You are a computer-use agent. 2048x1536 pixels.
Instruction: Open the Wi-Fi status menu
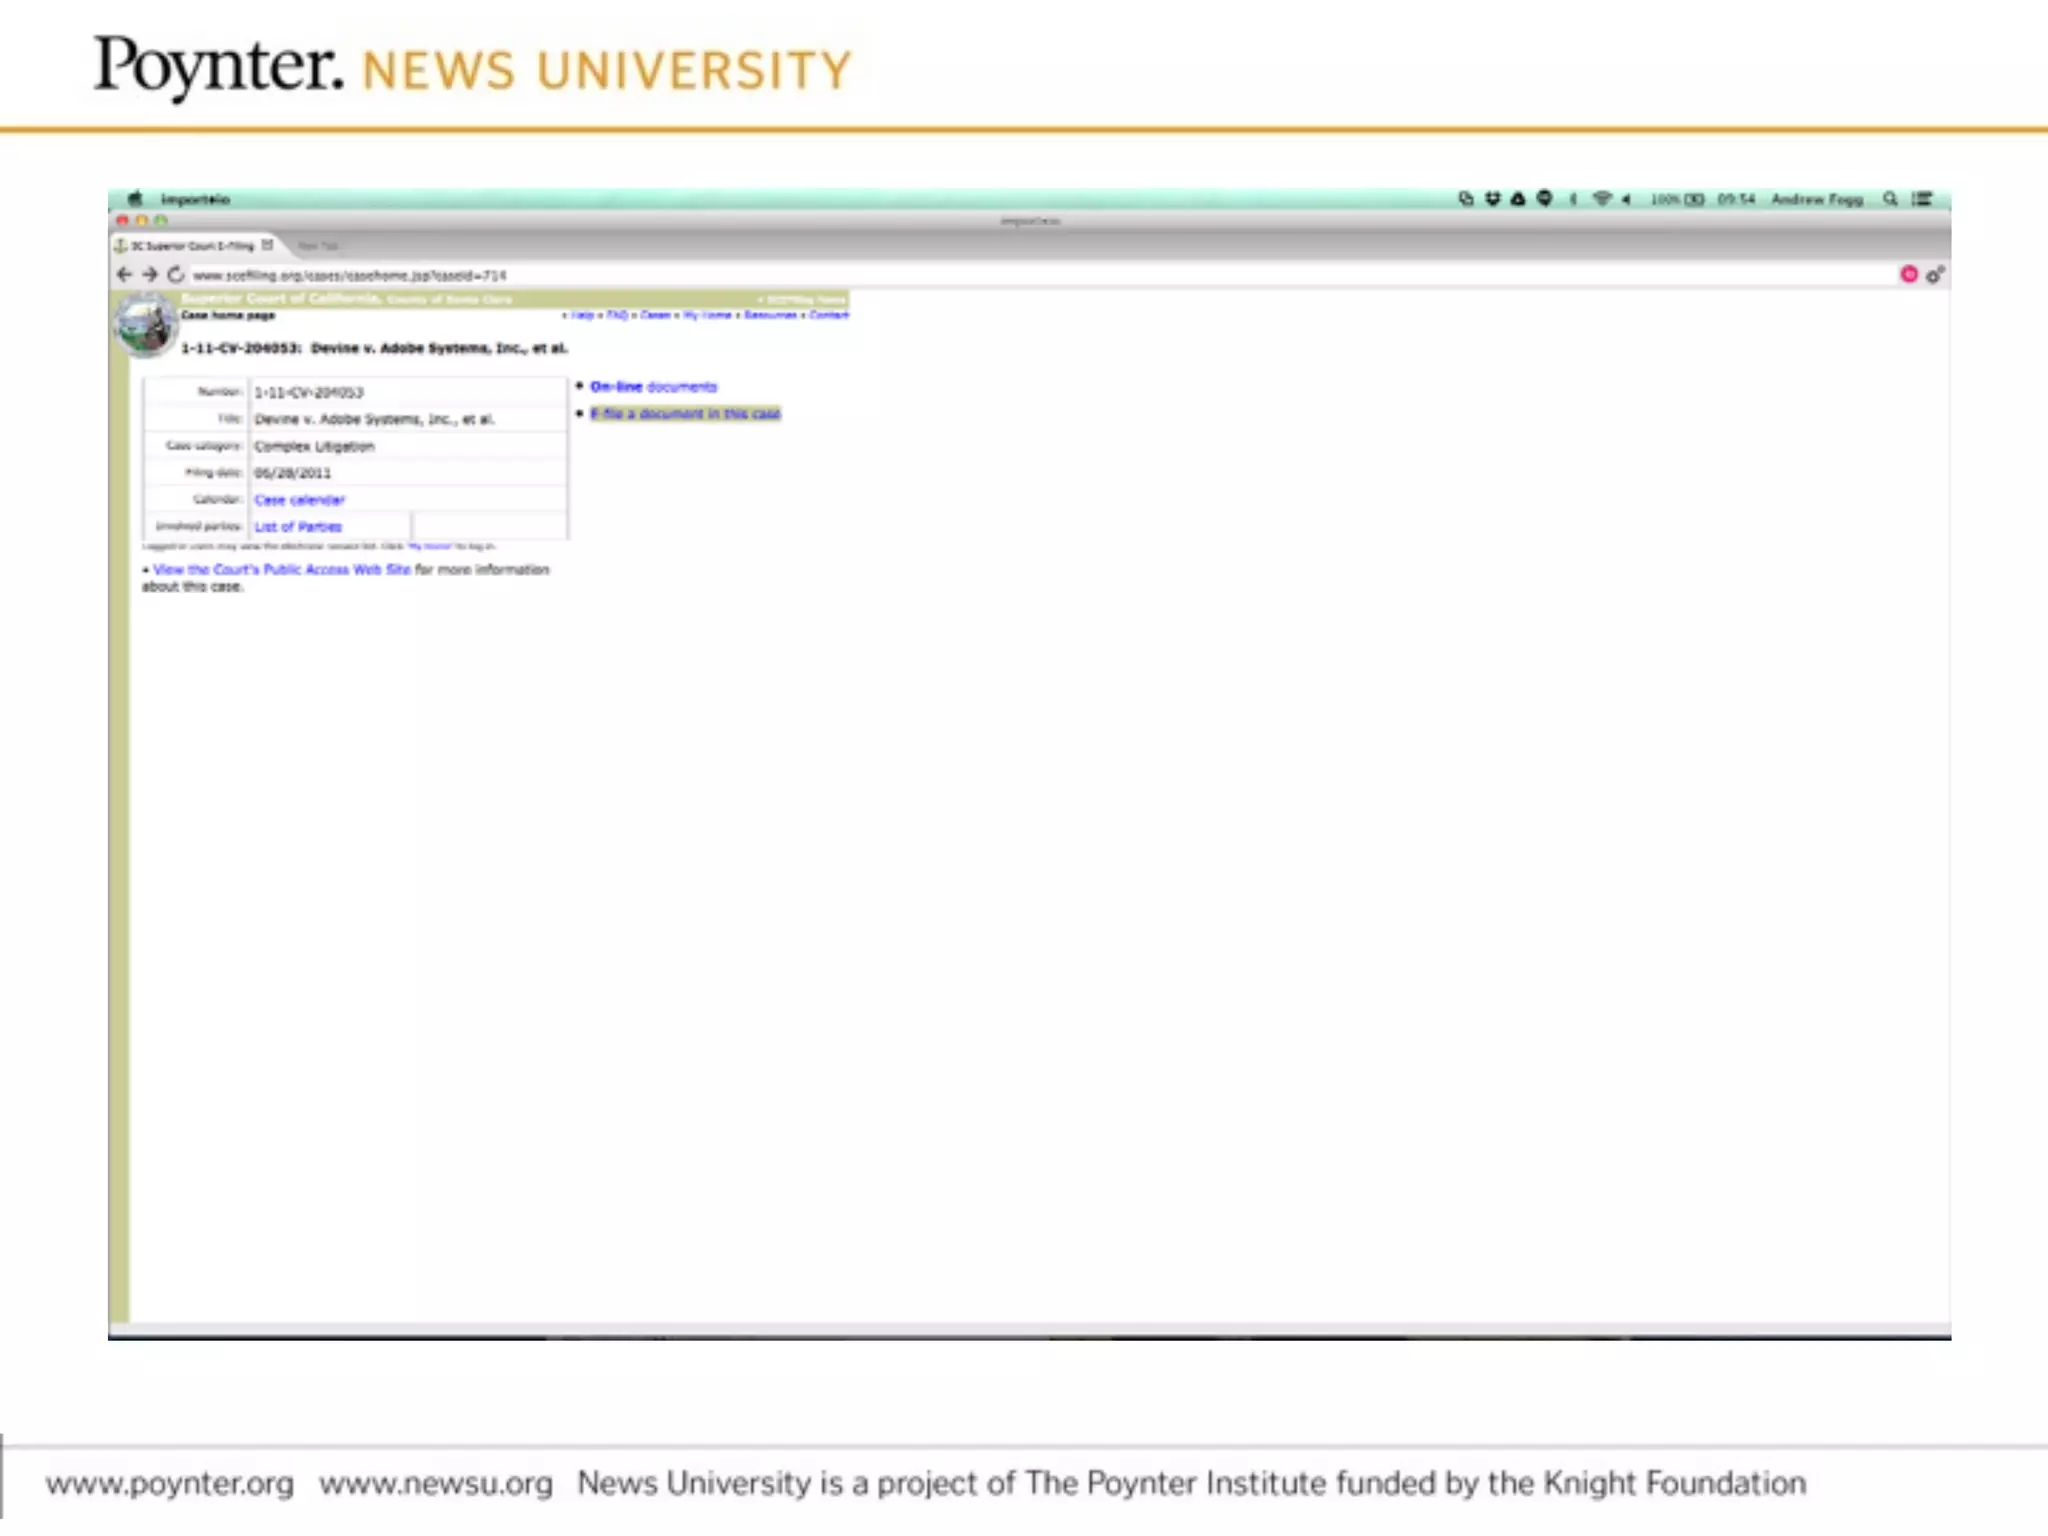(x=1601, y=199)
